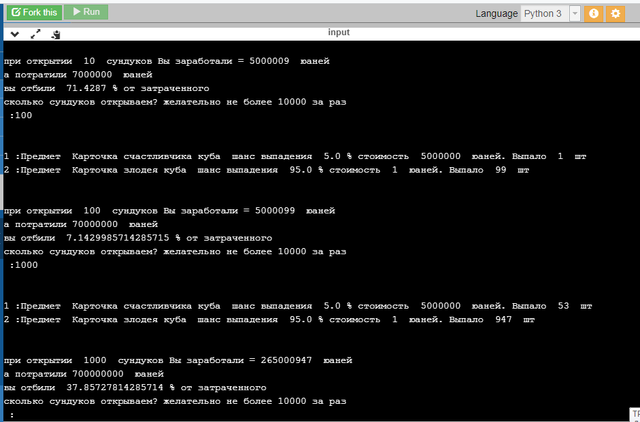Click the Language label in the toolbar
The image size is (640, 422).
[x=496, y=13]
